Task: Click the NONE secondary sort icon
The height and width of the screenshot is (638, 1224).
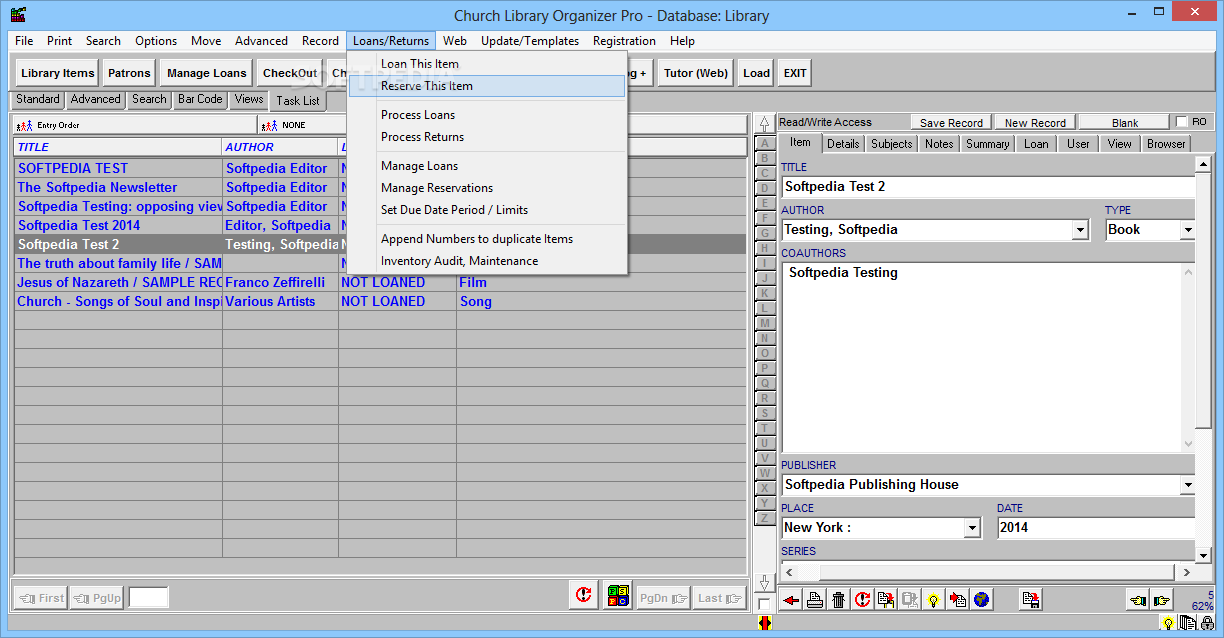Action: pos(269,125)
